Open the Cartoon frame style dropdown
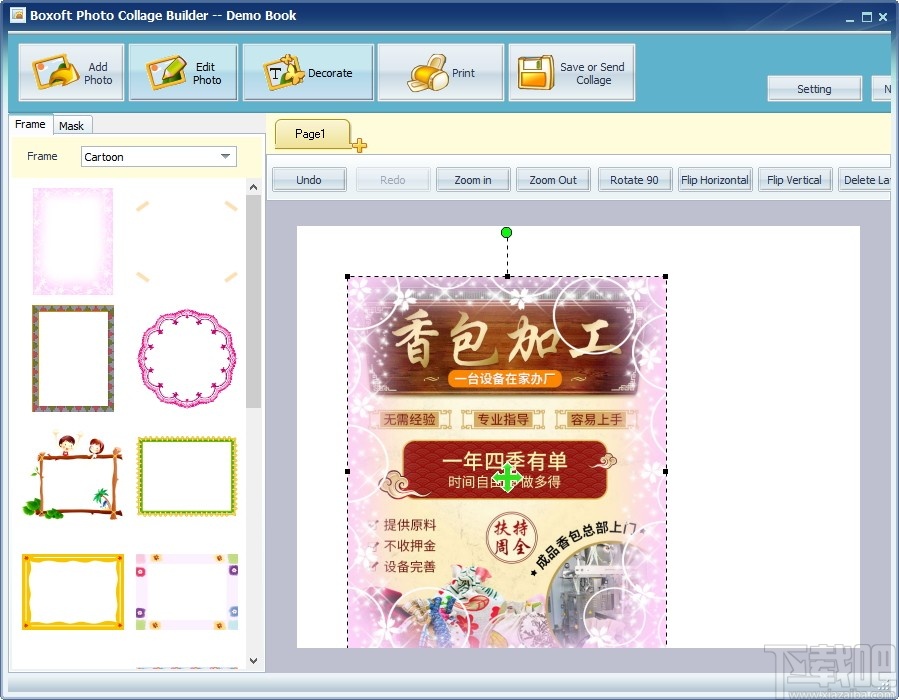 (x=157, y=156)
